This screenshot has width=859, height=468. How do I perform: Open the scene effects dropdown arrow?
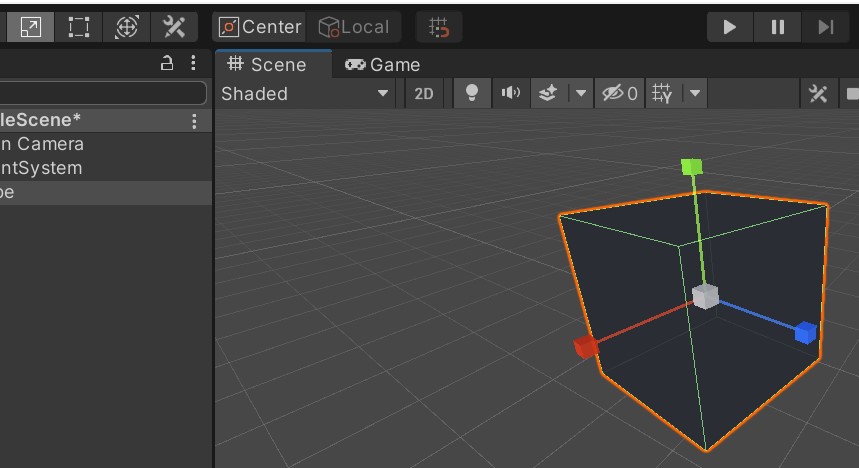(581, 93)
